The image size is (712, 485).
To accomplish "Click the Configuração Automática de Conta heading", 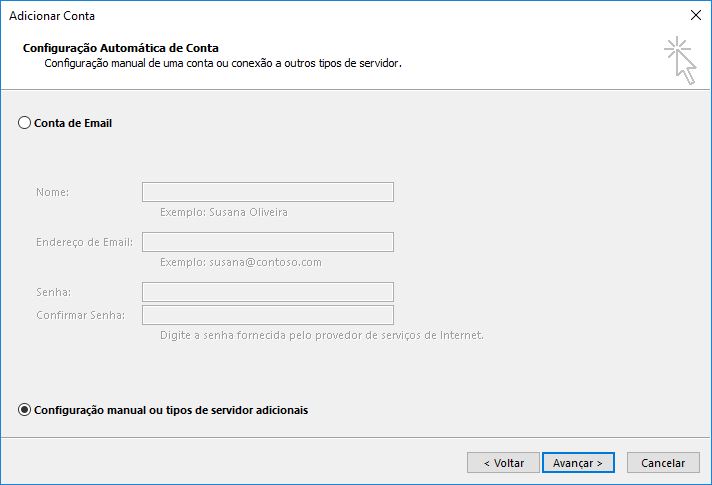I will [120, 48].
